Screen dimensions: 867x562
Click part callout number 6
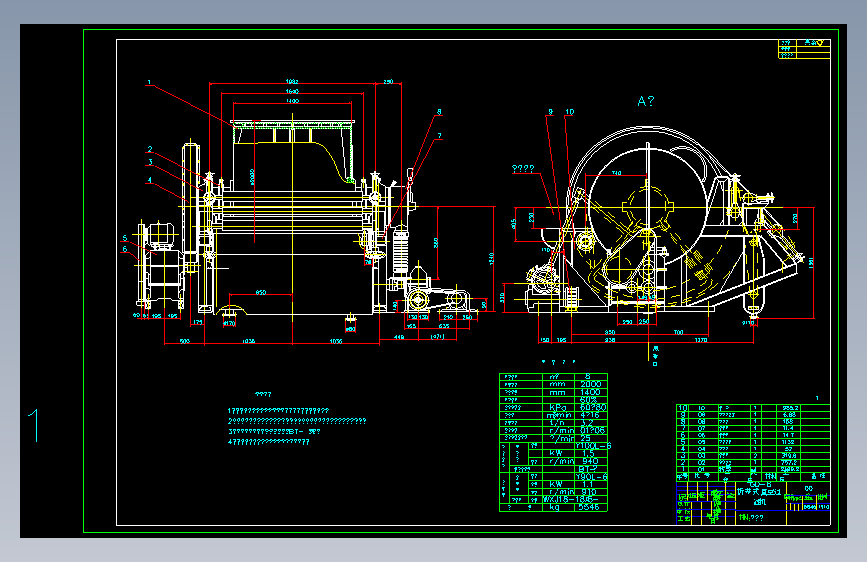125,249
